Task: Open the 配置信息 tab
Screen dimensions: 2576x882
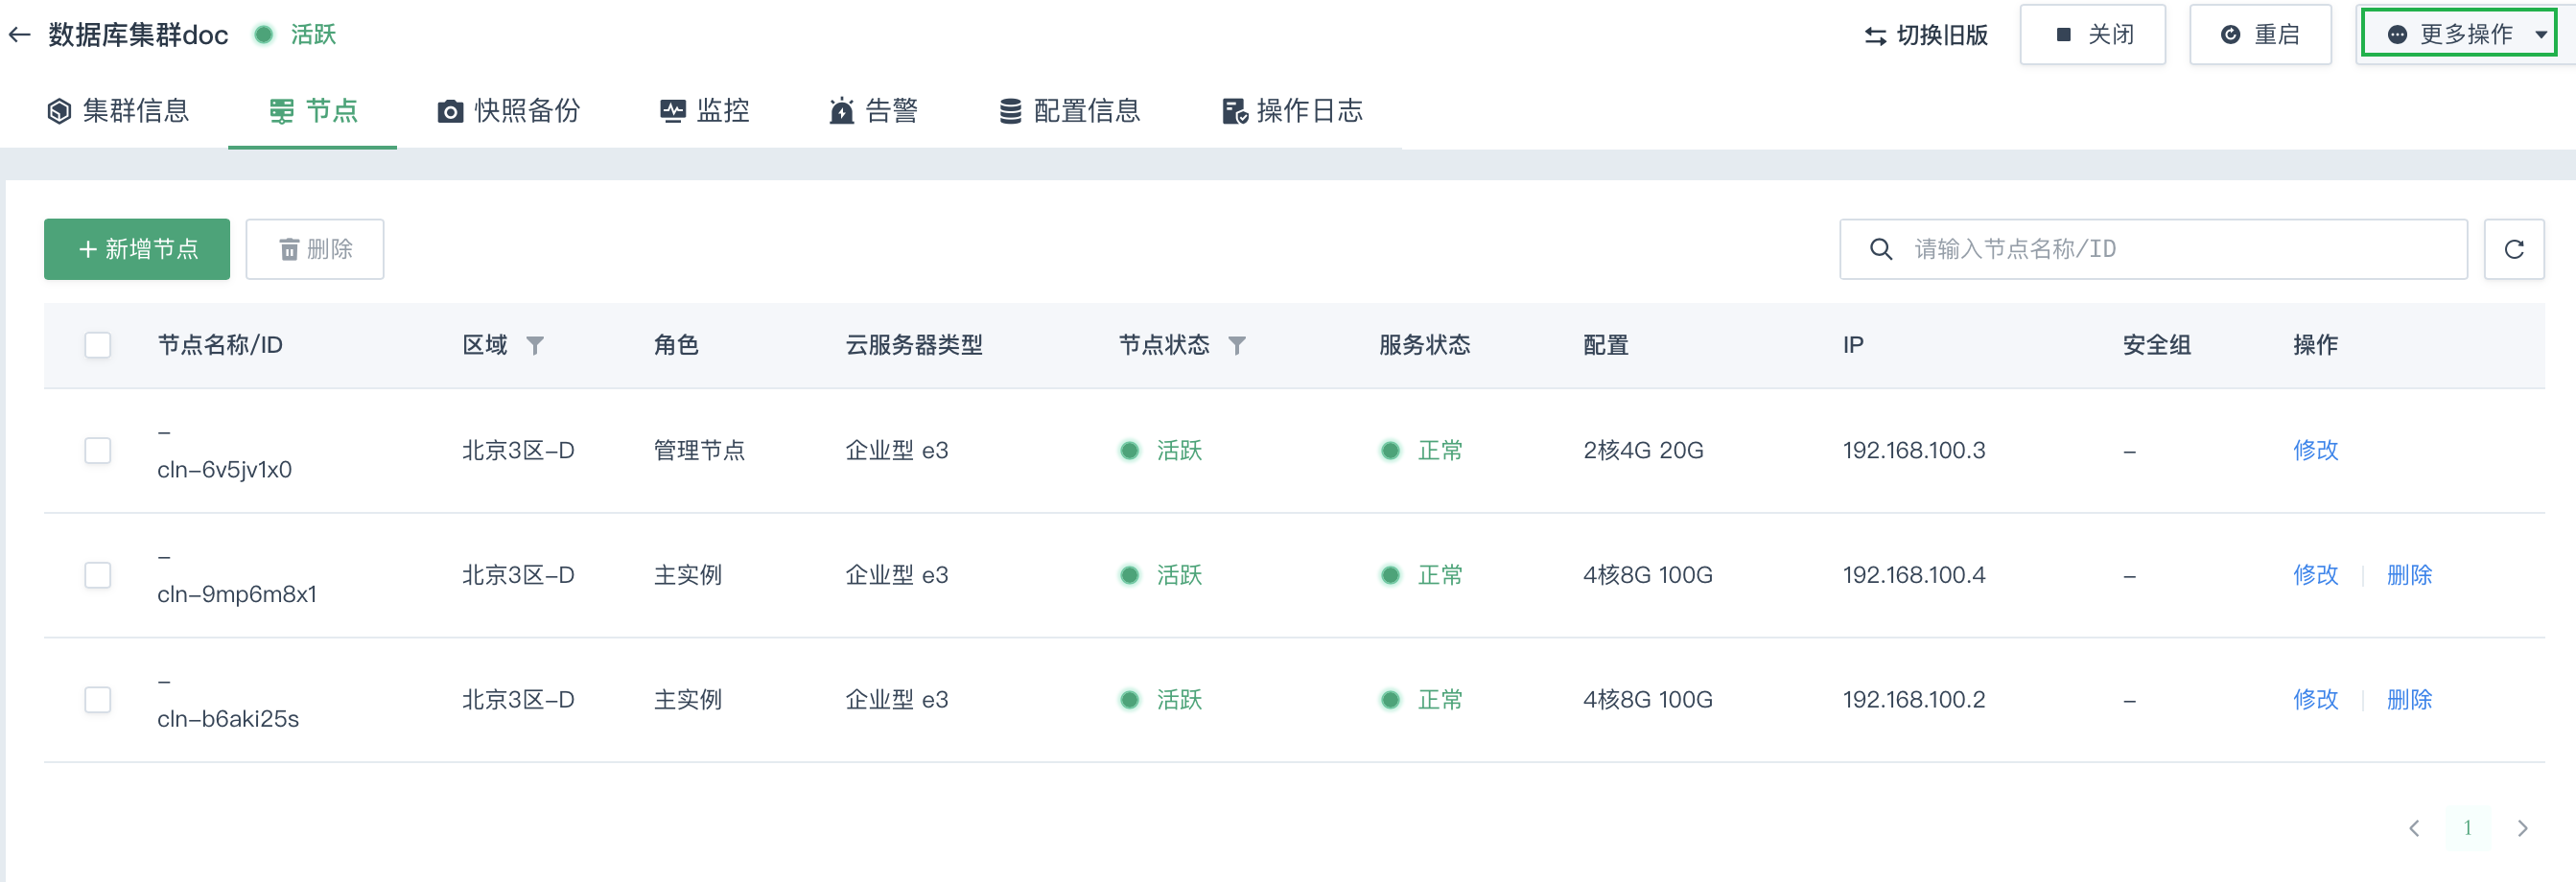Action: [1070, 111]
